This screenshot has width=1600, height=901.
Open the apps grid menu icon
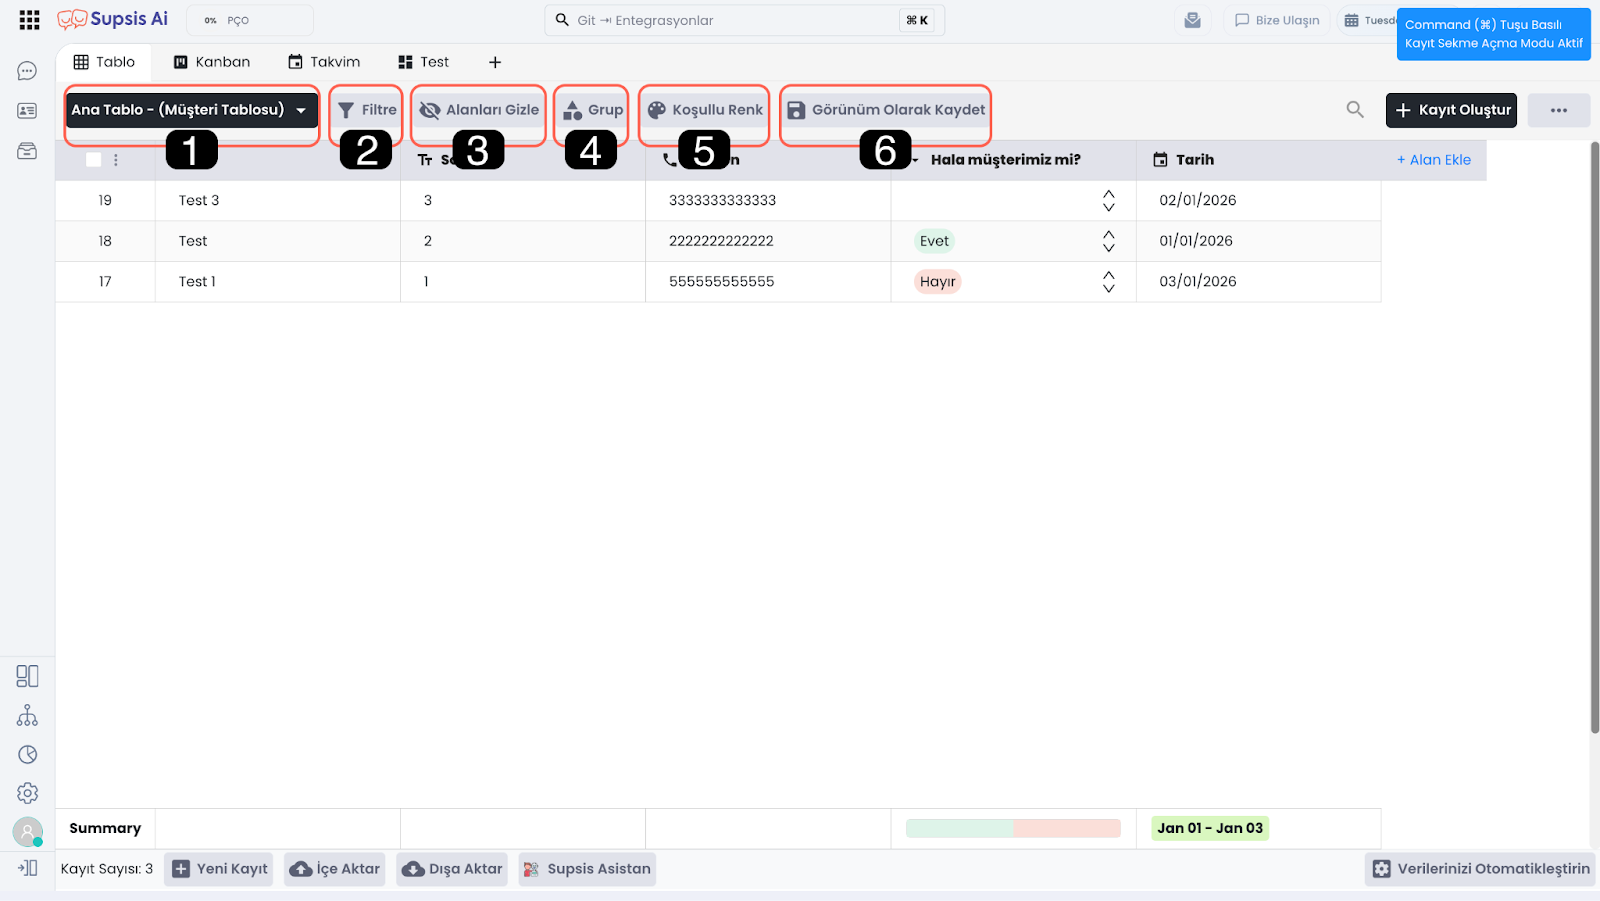[29, 20]
